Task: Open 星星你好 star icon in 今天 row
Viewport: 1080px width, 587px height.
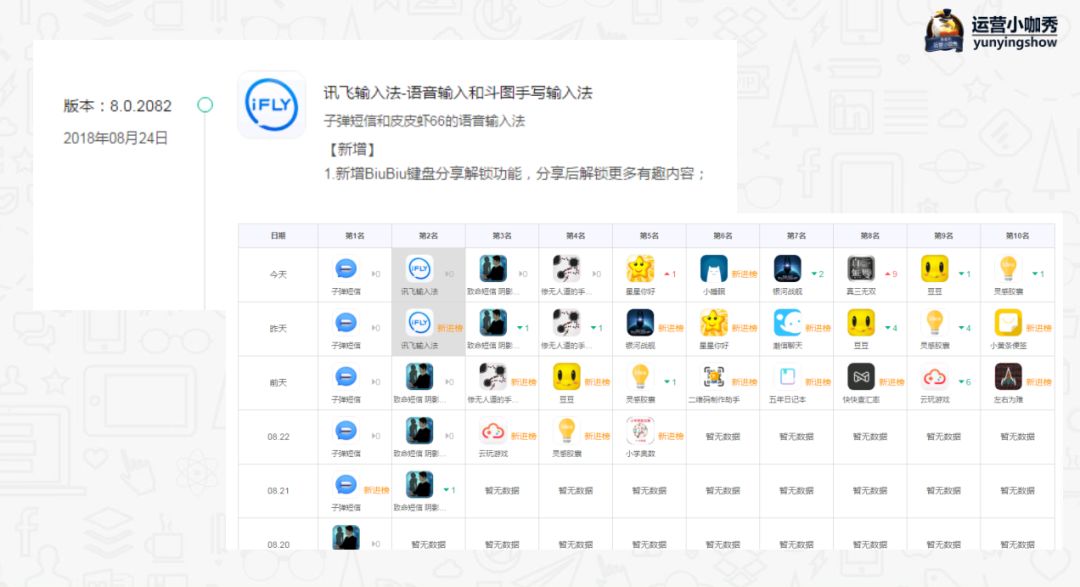Action: (x=641, y=269)
